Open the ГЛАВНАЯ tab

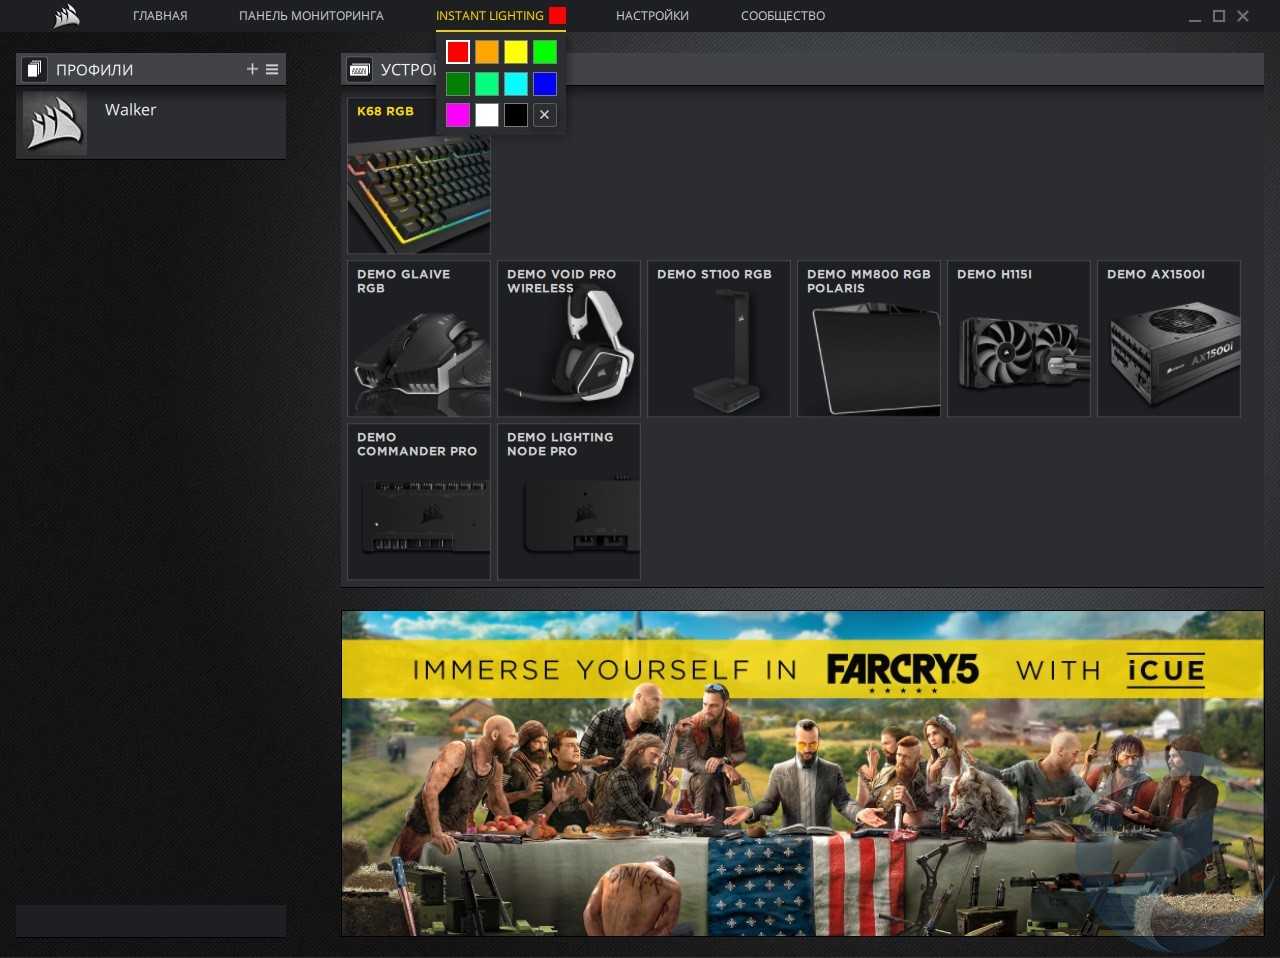tap(160, 16)
